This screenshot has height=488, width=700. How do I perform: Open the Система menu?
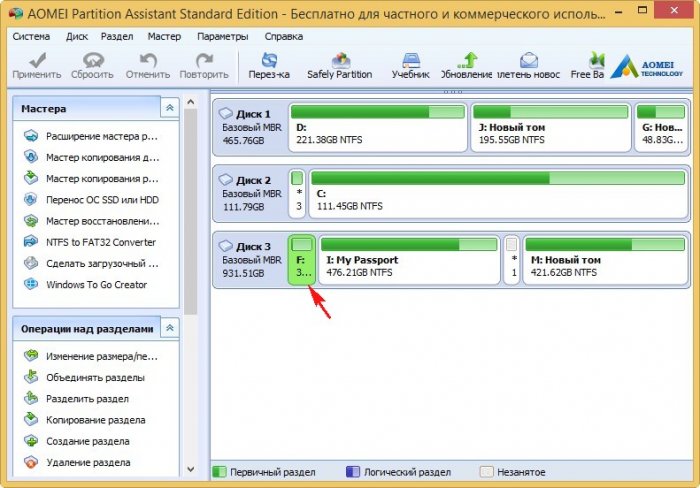coord(31,37)
